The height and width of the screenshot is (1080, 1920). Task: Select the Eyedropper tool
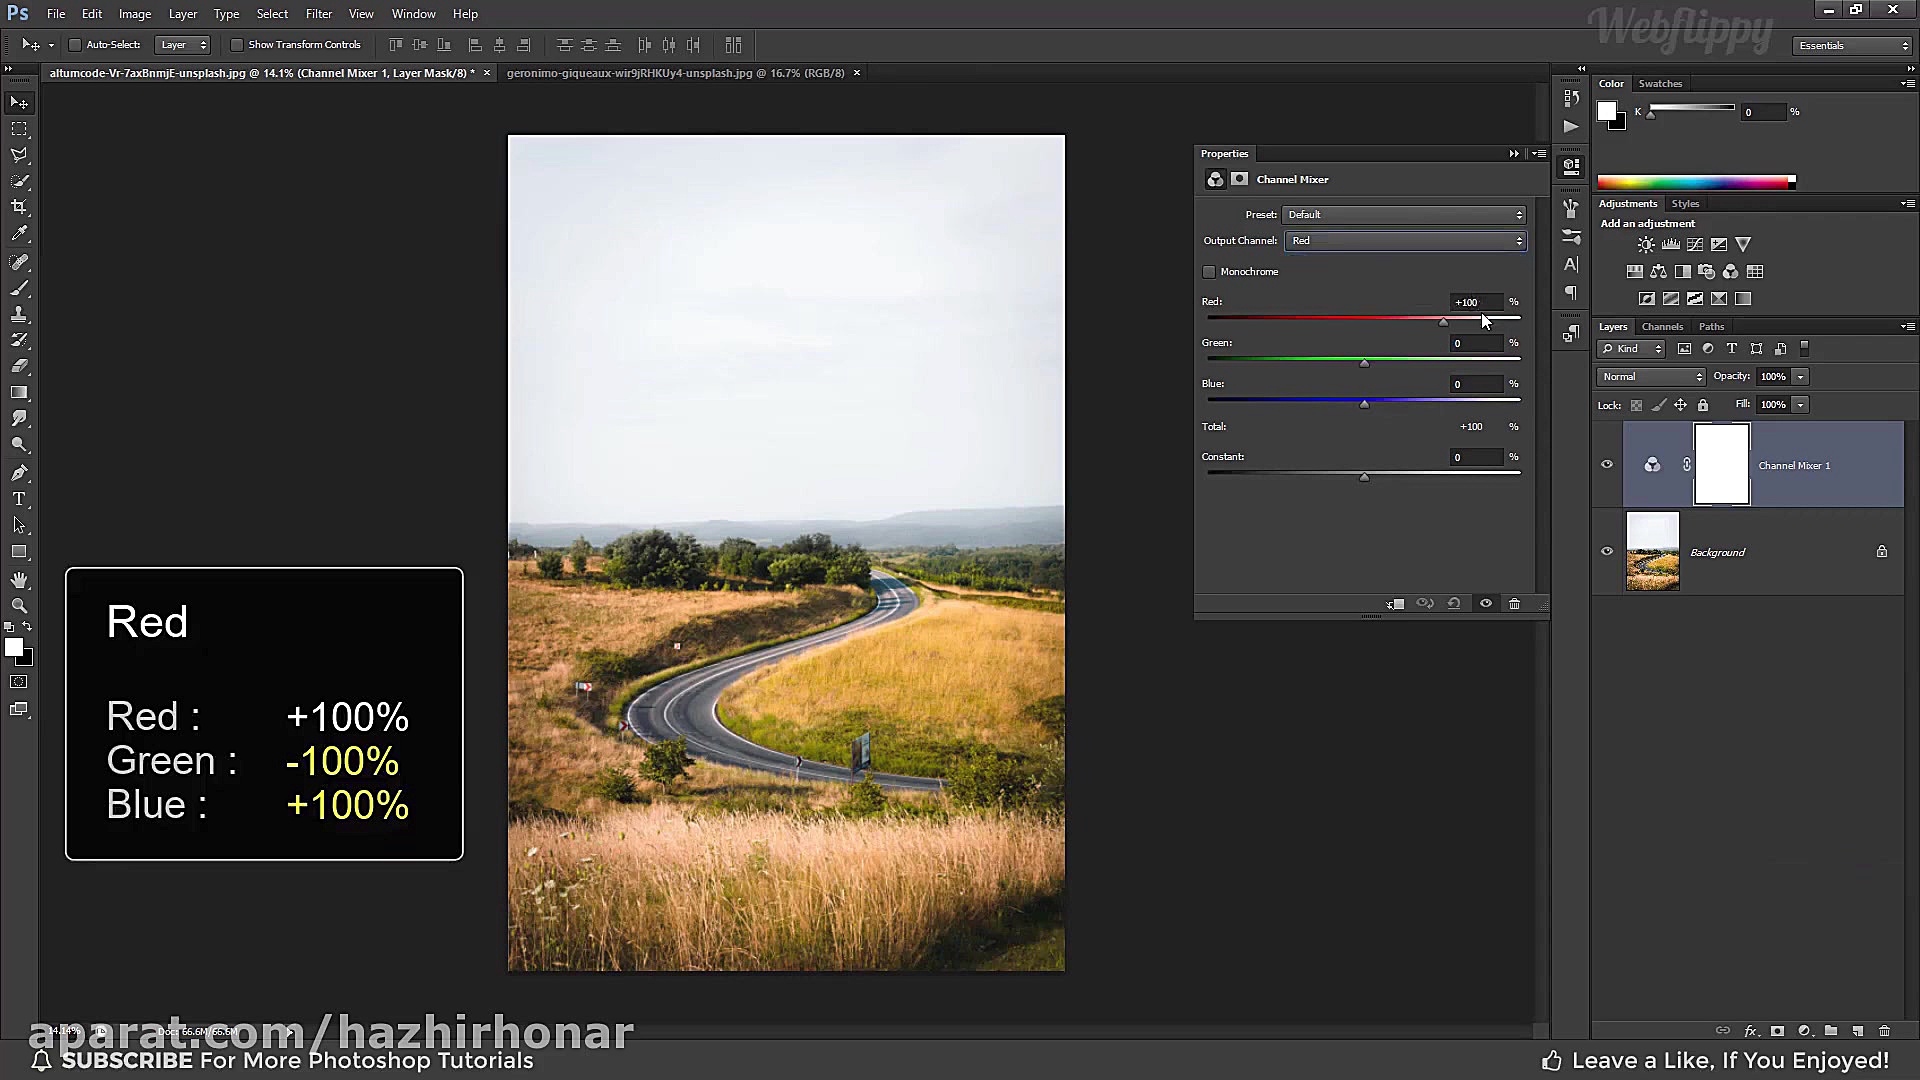point(19,234)
